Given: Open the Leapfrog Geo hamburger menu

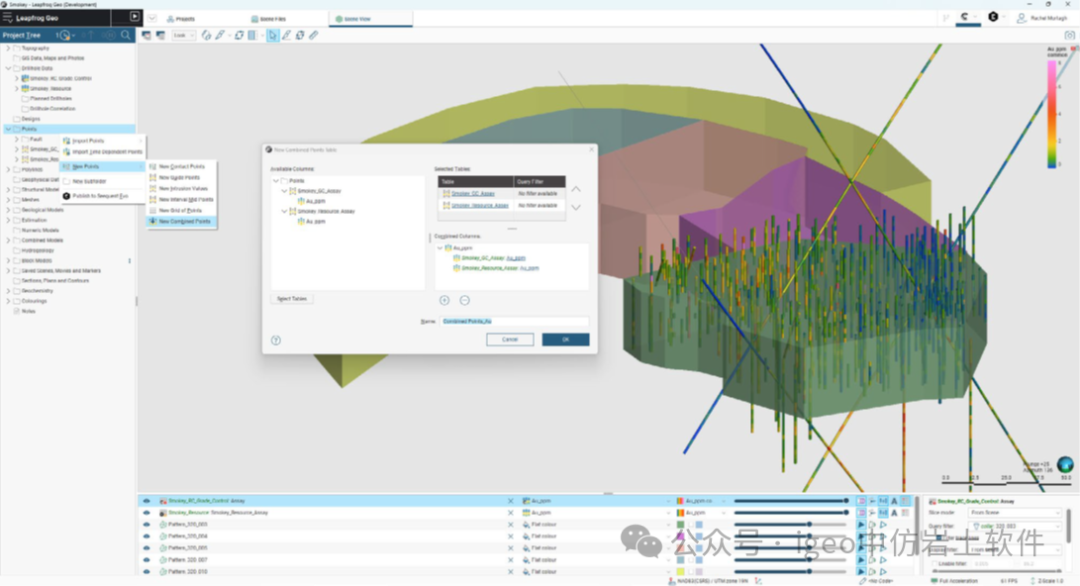Looking at the screenshot, I should coord(8,17).
